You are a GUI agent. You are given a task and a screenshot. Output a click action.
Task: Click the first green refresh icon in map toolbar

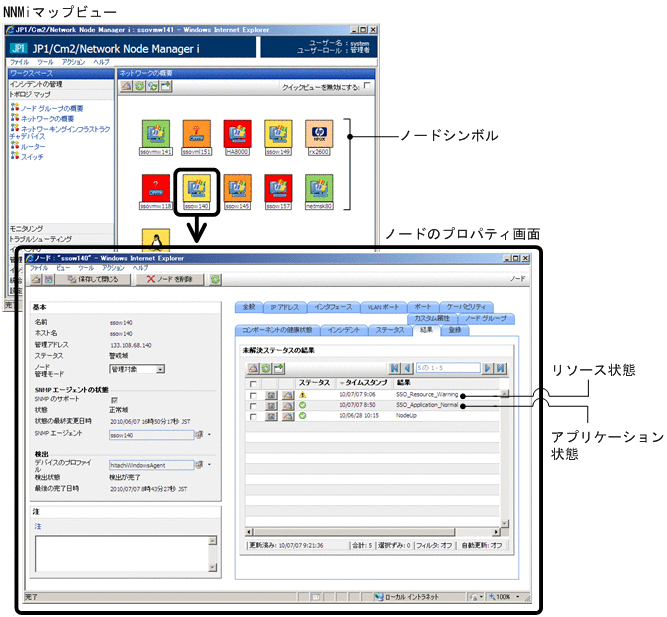click(x=140, y=86)
